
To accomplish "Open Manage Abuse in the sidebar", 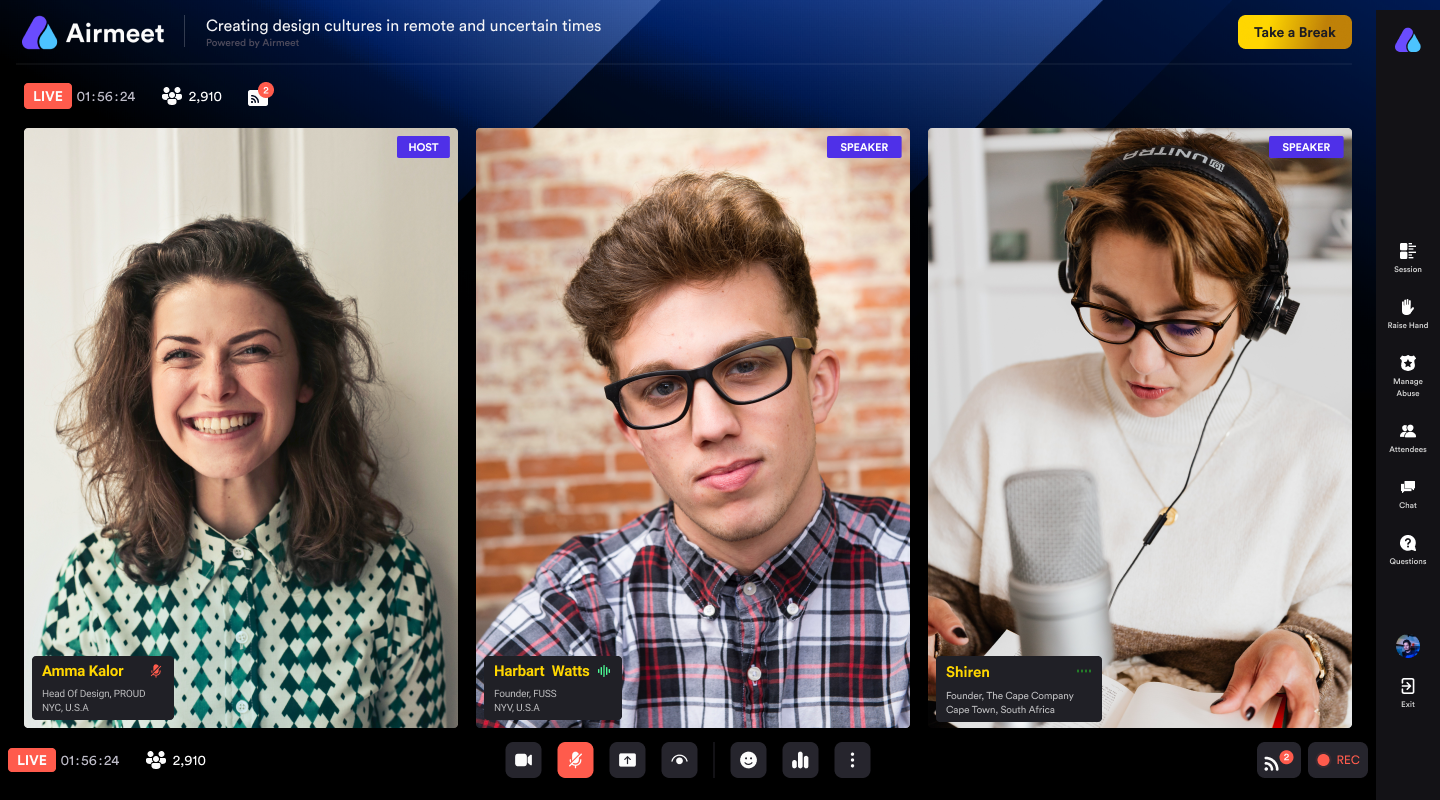I will coord(1407,372).
